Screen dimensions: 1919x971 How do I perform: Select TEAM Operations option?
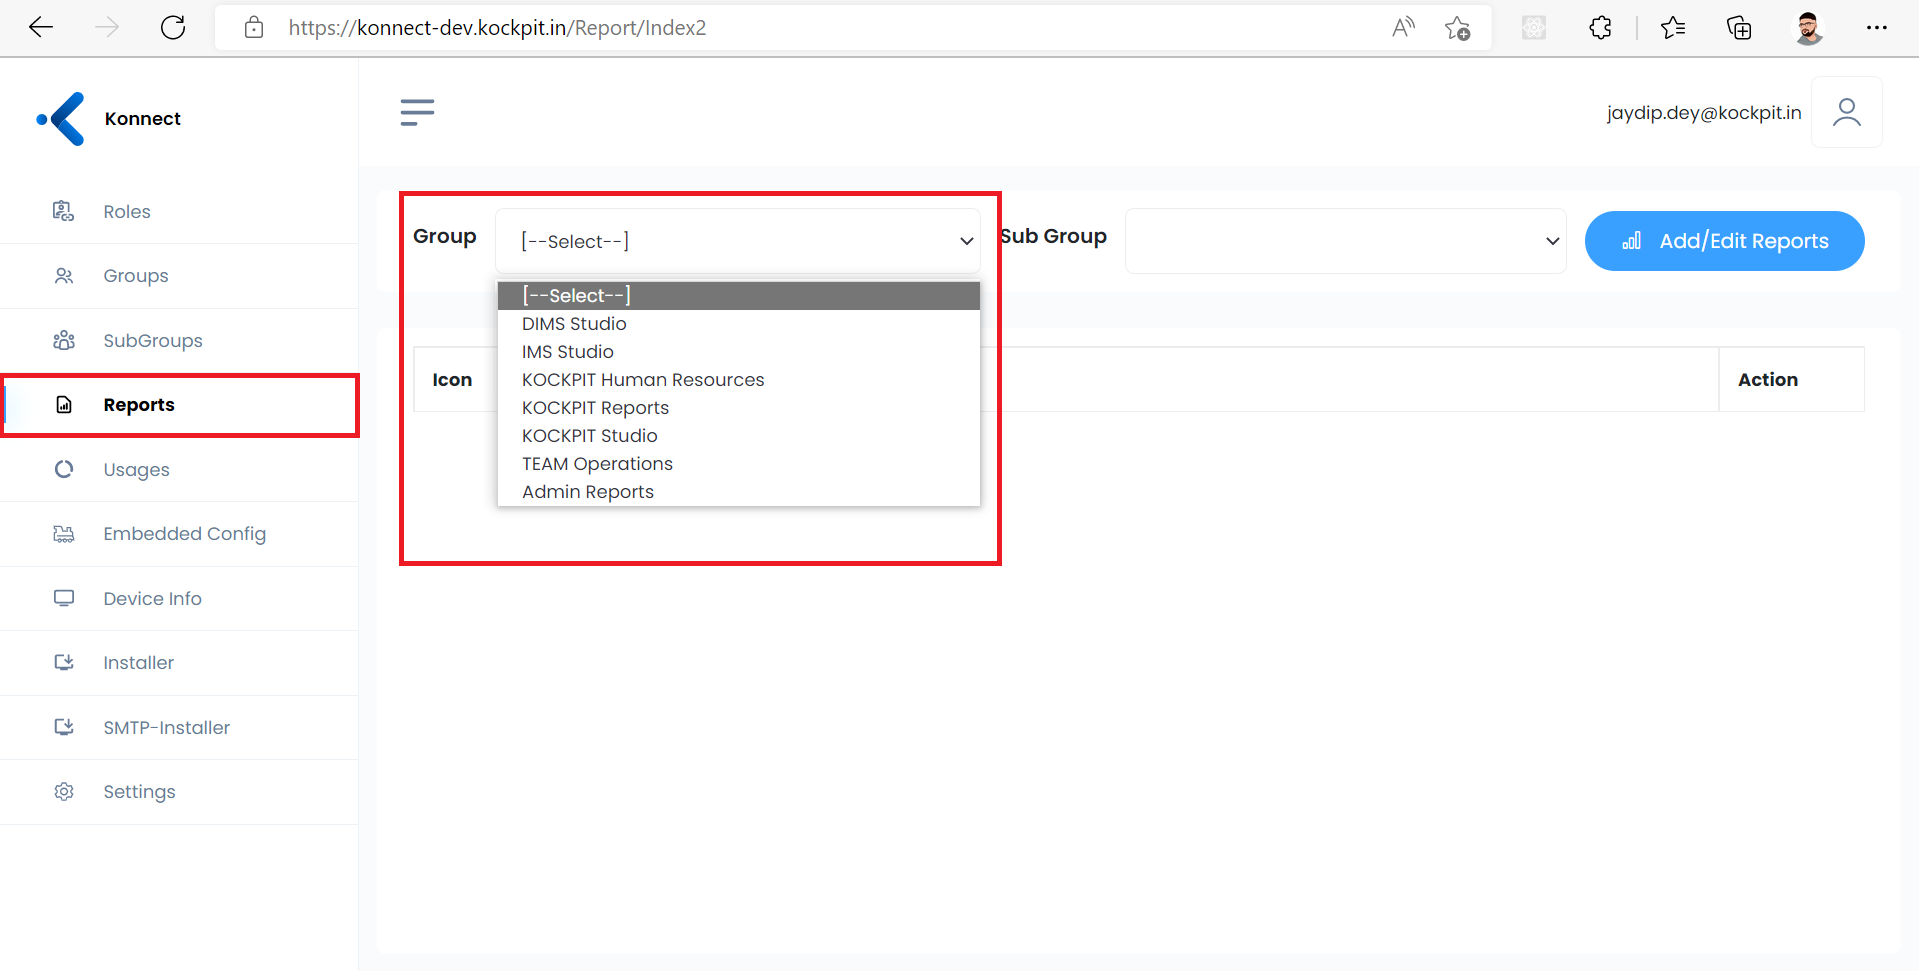[x=738, y=464]
